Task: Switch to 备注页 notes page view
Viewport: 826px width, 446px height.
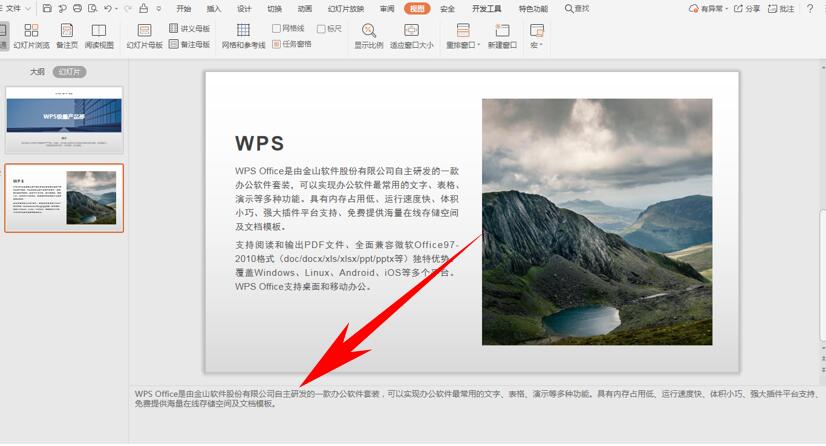Action: click(67, 36)
